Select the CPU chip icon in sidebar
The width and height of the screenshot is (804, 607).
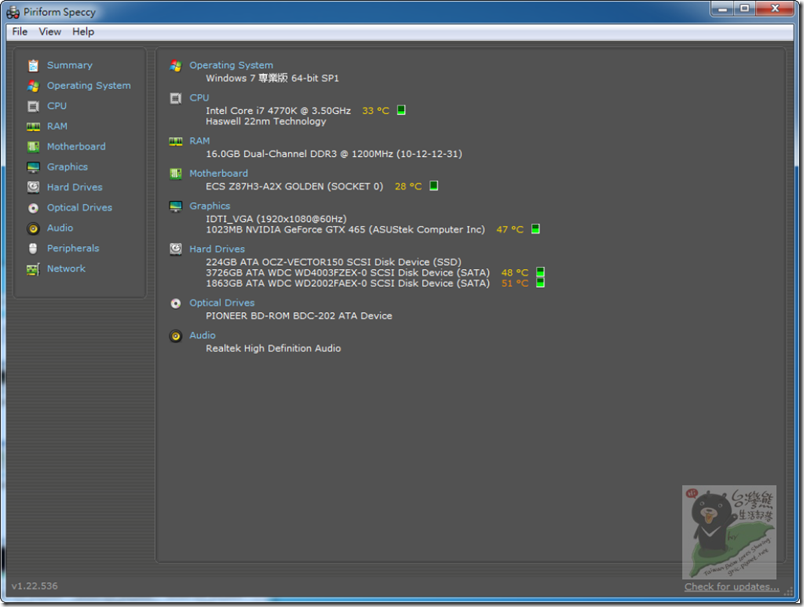33,106
